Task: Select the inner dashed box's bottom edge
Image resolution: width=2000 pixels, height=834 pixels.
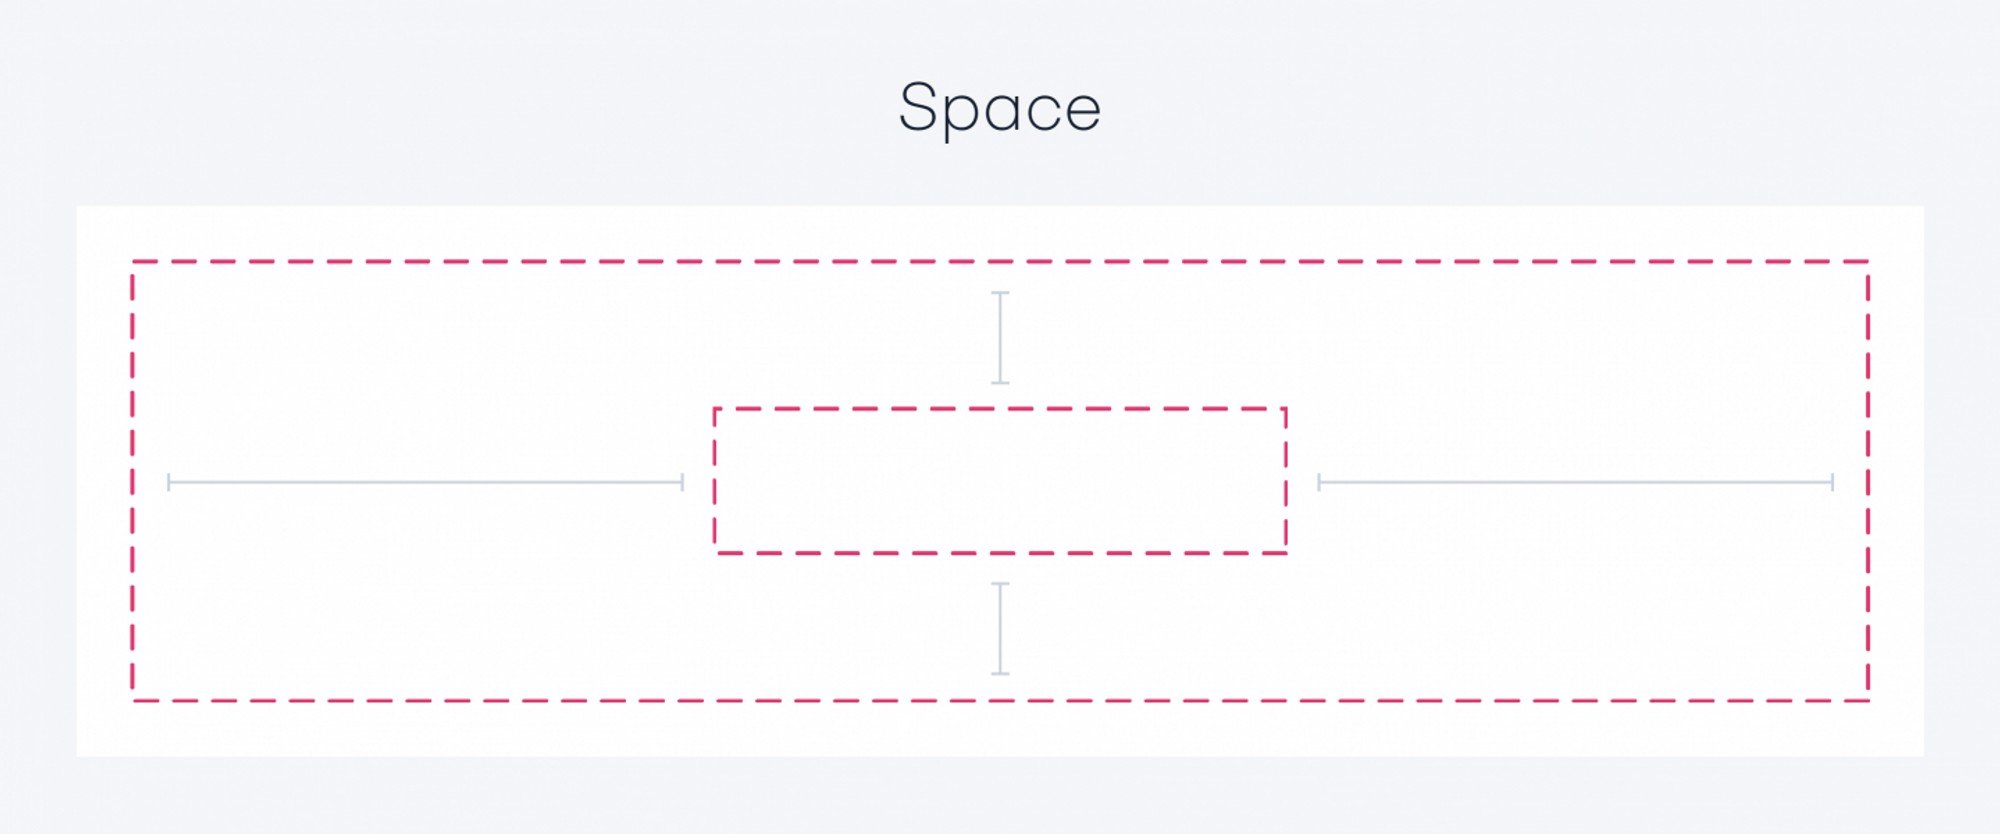Action: (x=1000, y=552)
